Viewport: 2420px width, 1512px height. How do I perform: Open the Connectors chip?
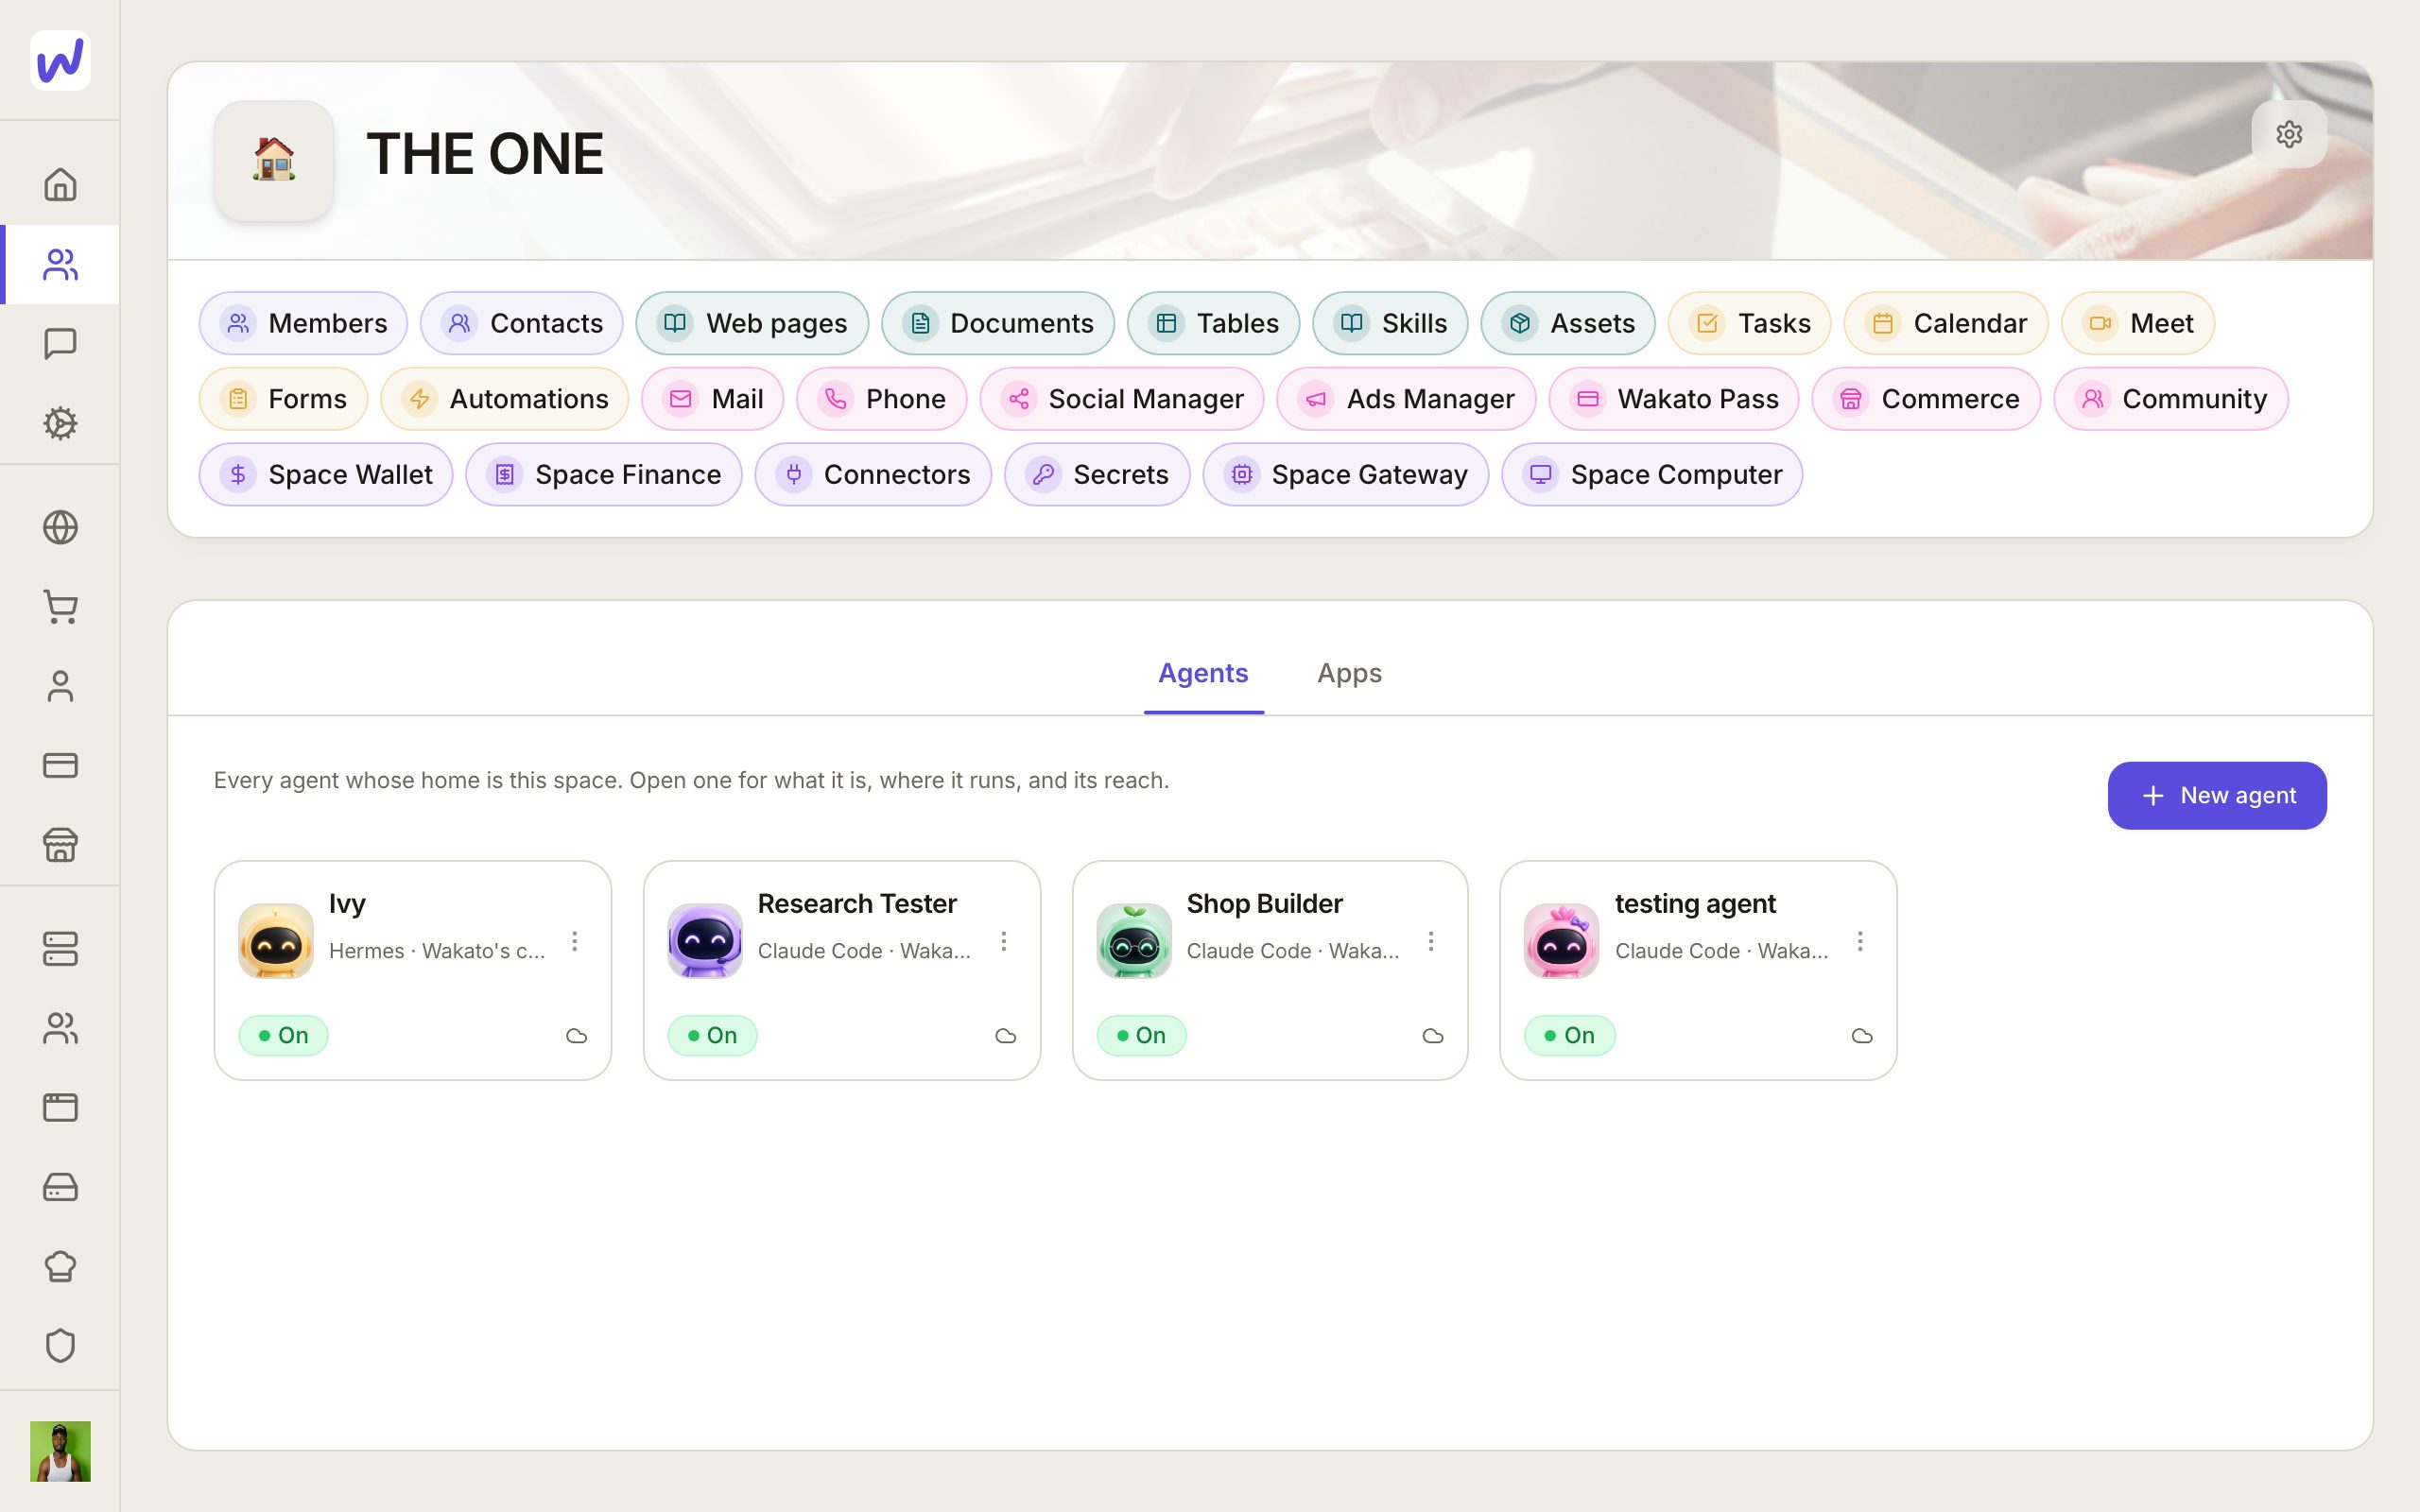(873, 474)
